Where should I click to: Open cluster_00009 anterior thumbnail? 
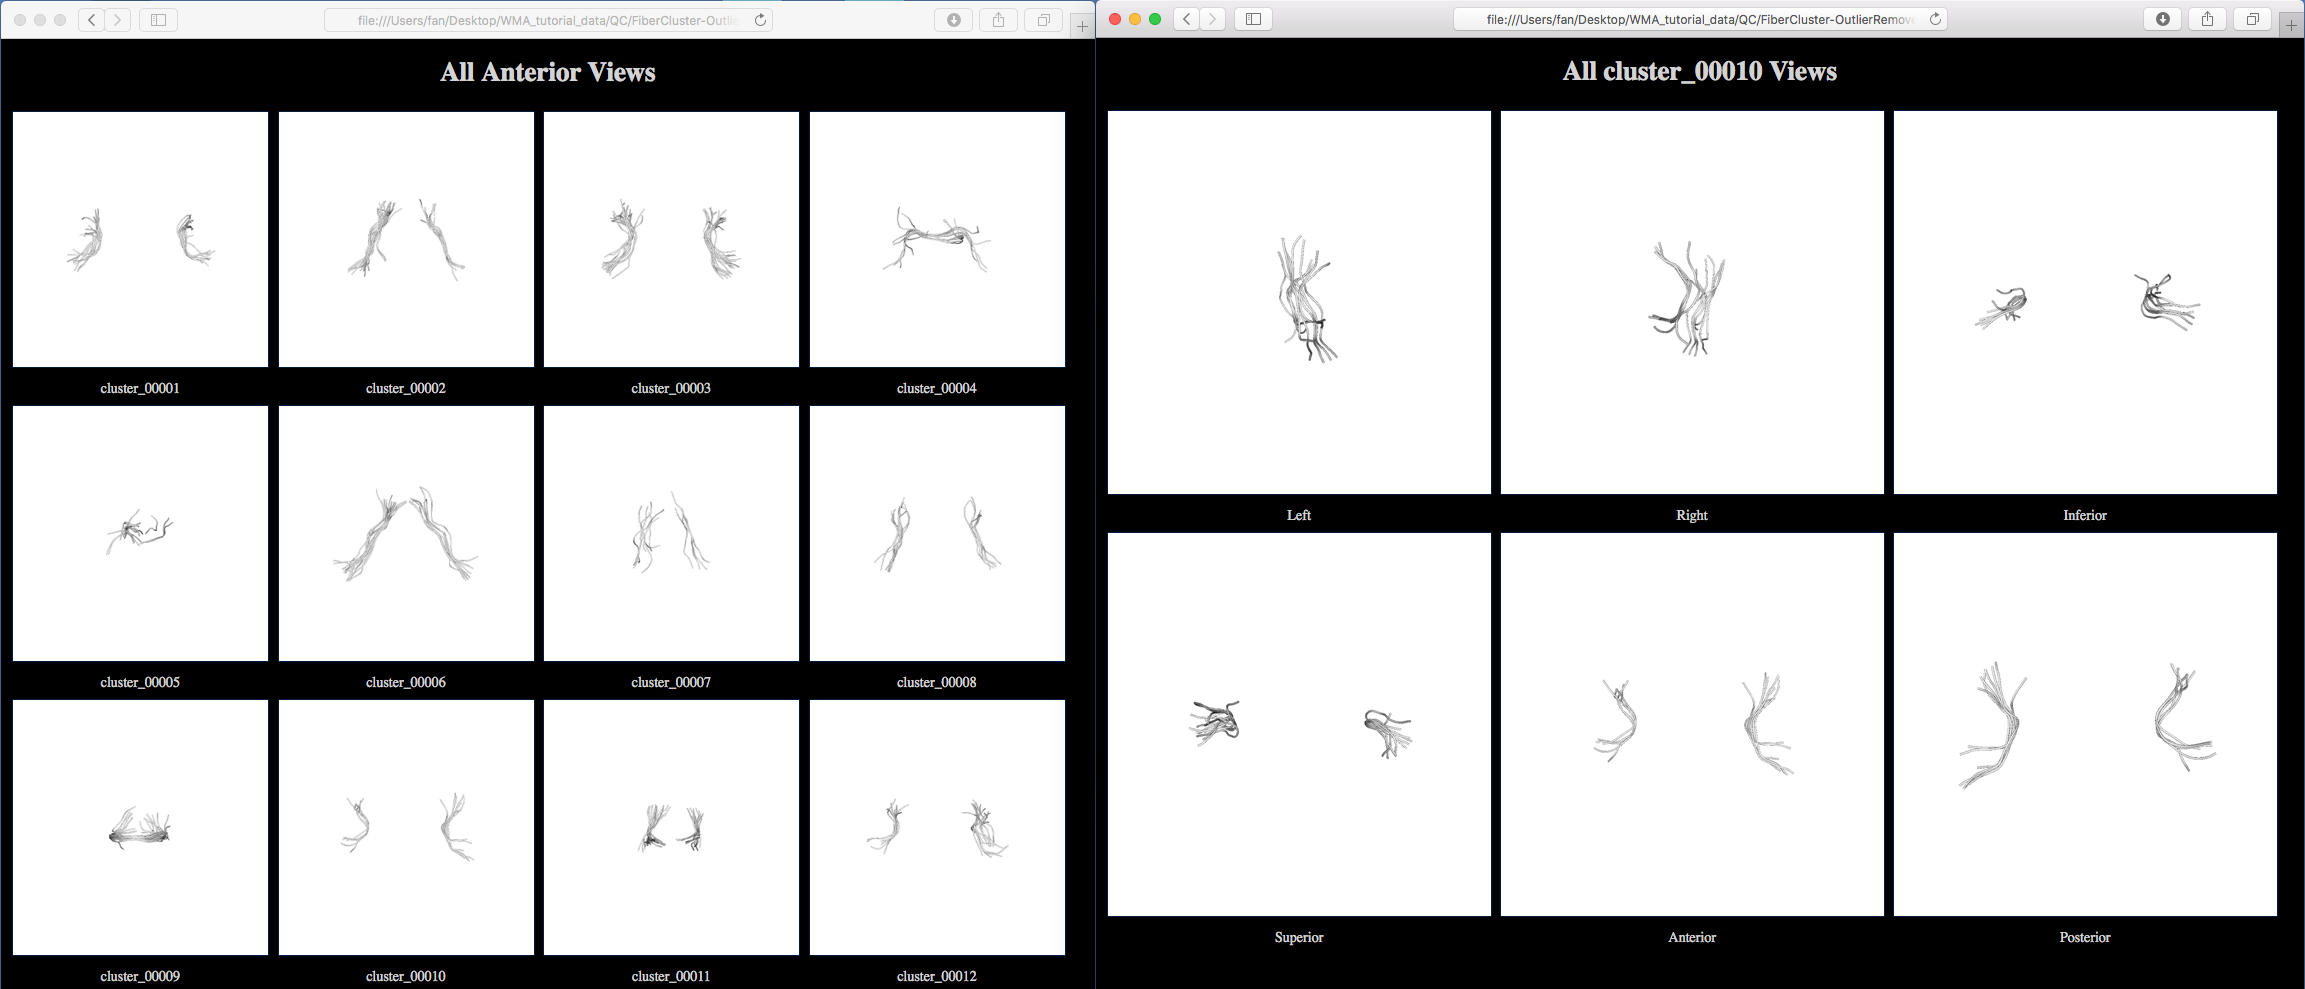pyautogui.click(x=140, y=827)
